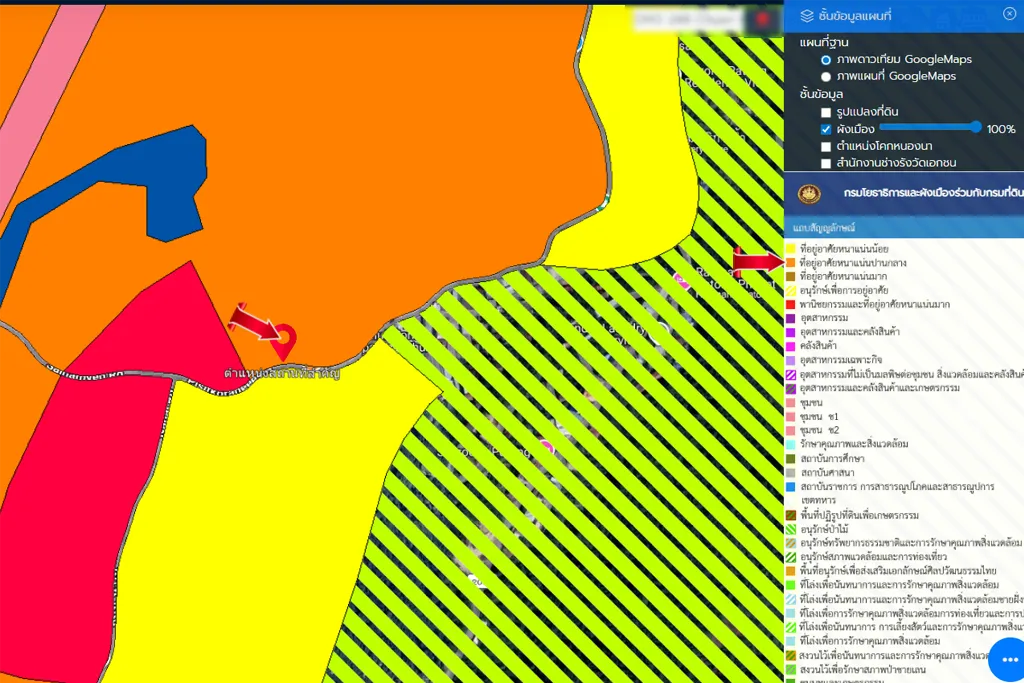Viewport: 1024px width, 683px height.
Task: Click the ผังเมือง opacity slider handle
Action: pos(975,127)
